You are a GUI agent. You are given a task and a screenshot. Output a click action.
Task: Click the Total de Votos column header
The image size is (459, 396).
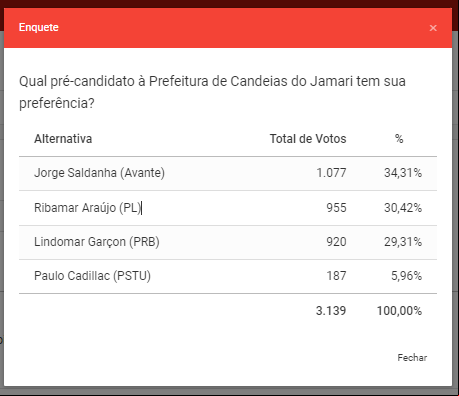pos(308,139)
